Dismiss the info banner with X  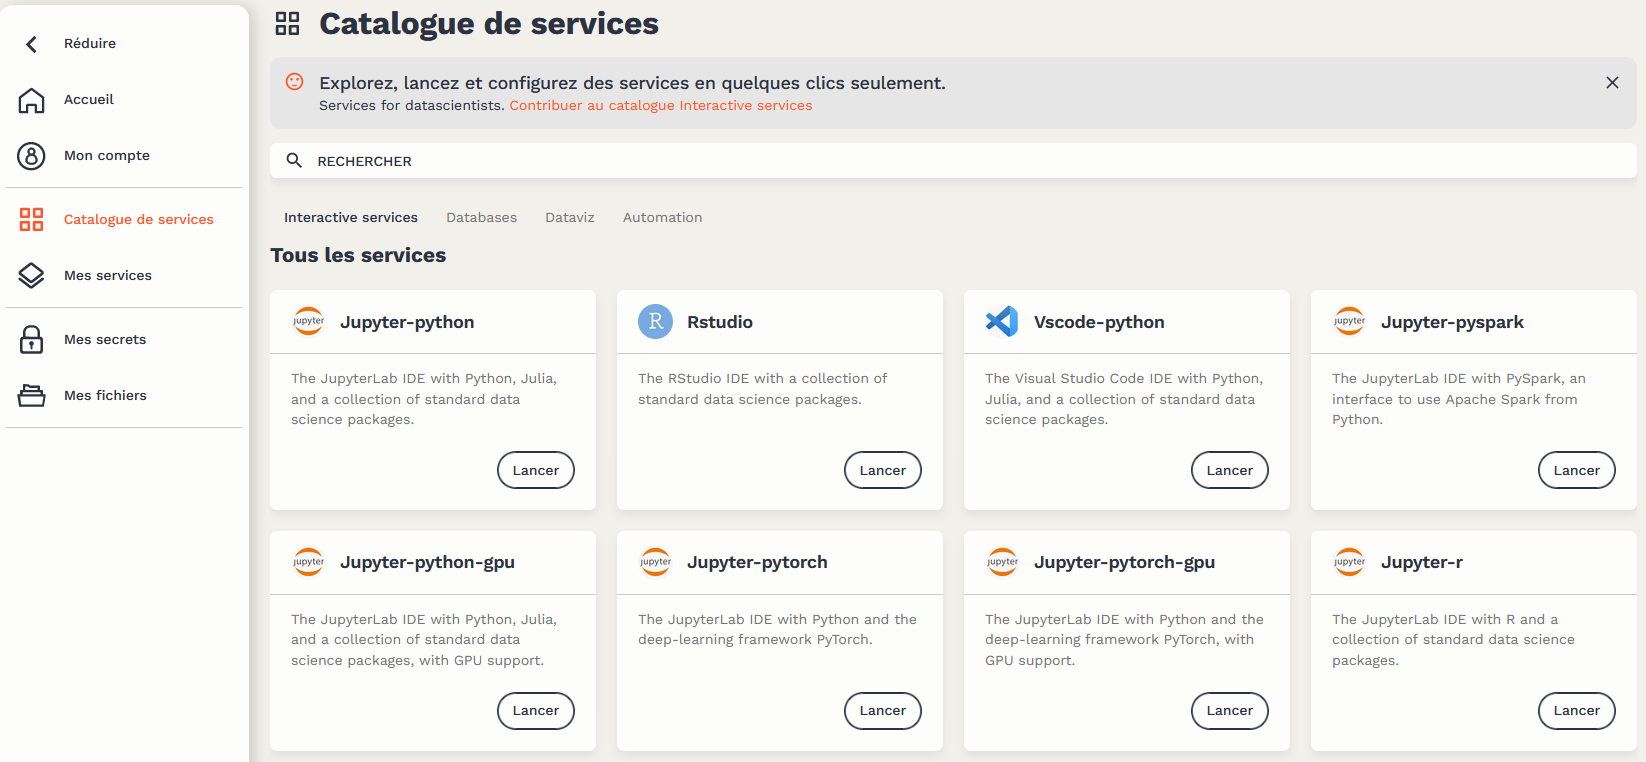pyautogui.click(x=1611, y=83)
